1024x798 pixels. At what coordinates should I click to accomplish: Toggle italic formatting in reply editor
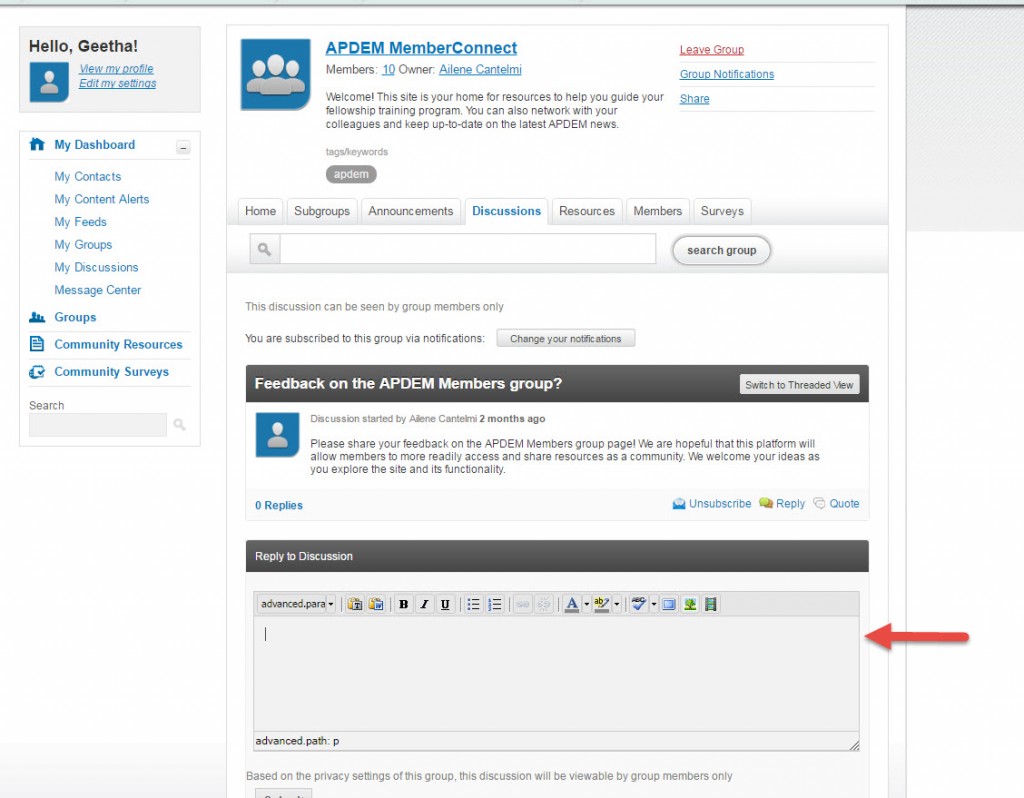coord(424,604)
